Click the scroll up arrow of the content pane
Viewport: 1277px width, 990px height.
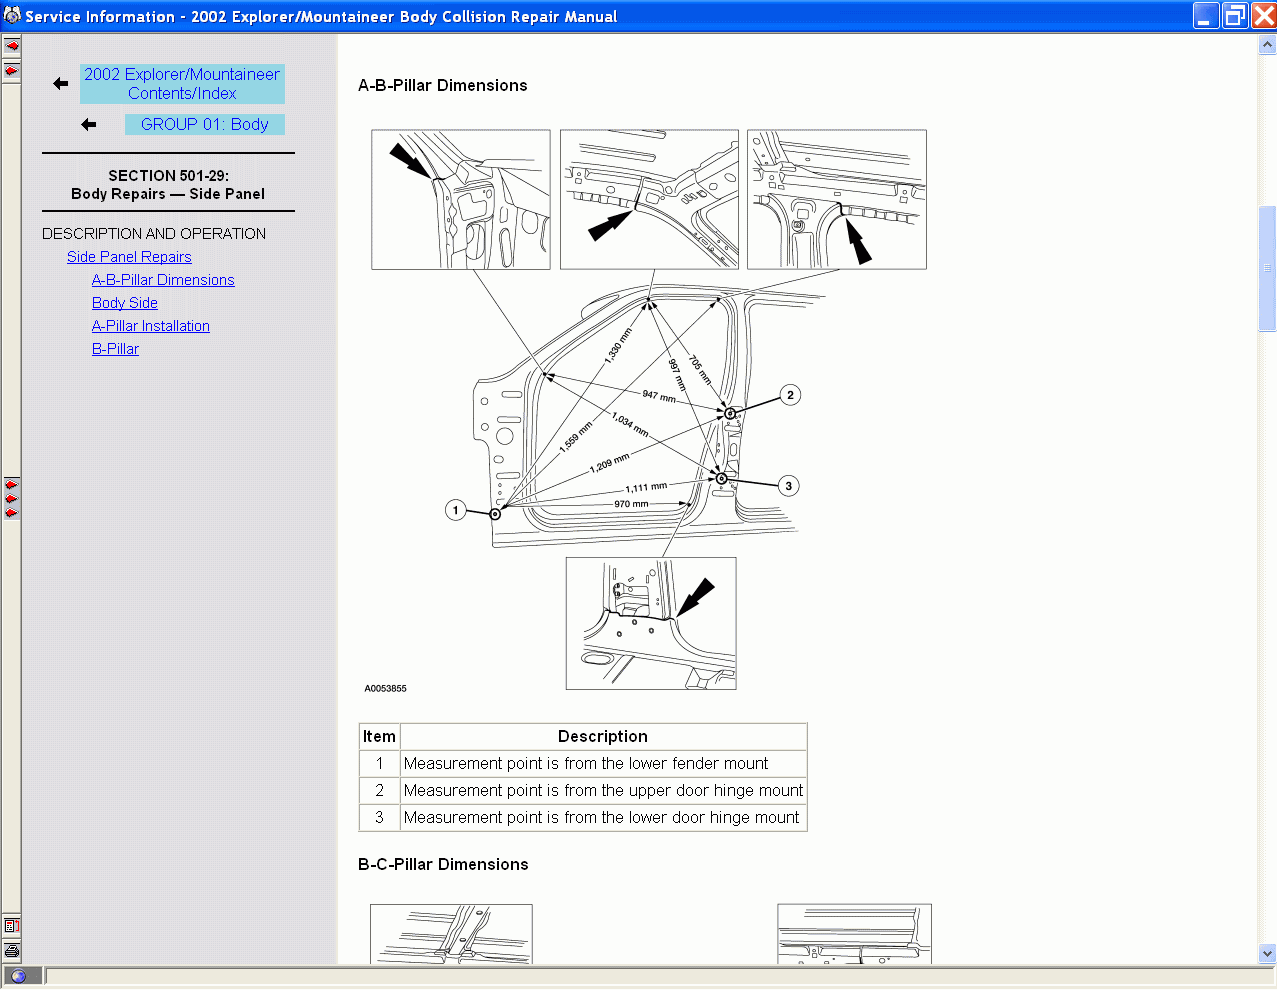tap(1267, 45)
